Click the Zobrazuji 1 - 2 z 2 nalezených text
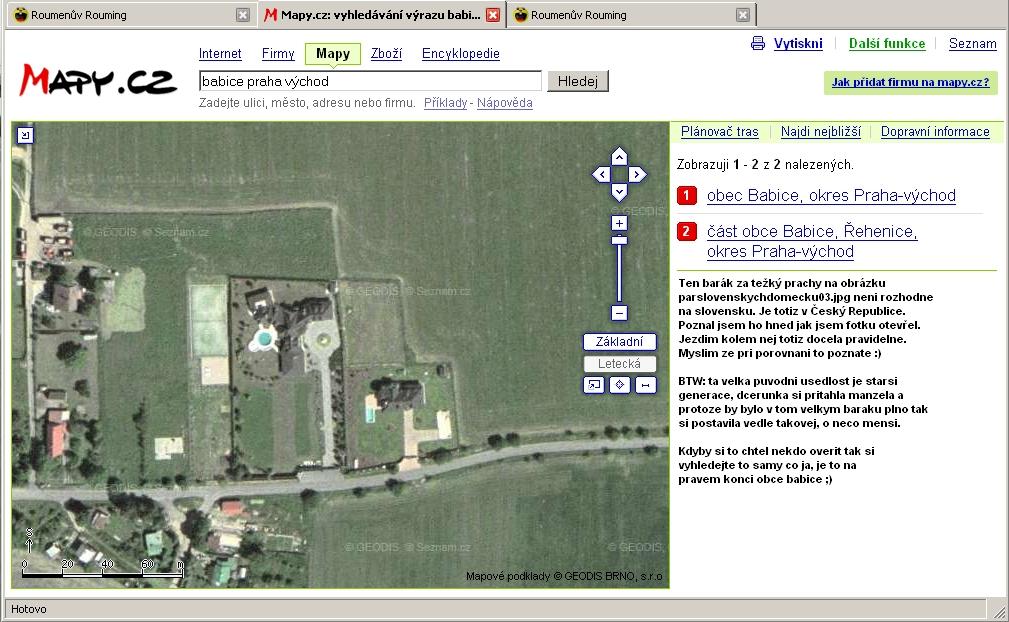This screenshot has width=1009, height=622. click(765, 165)
